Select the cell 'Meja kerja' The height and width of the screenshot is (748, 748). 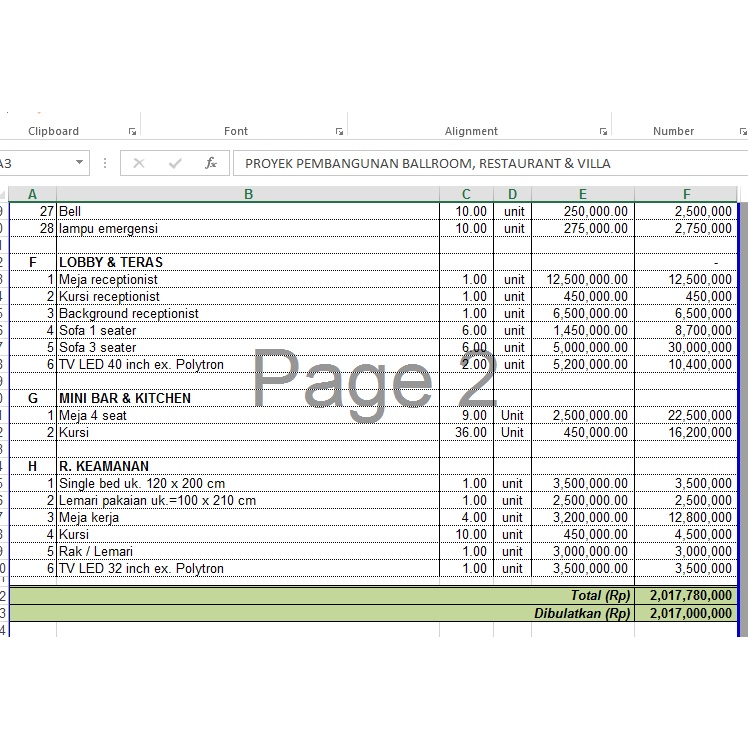(248, 518)
